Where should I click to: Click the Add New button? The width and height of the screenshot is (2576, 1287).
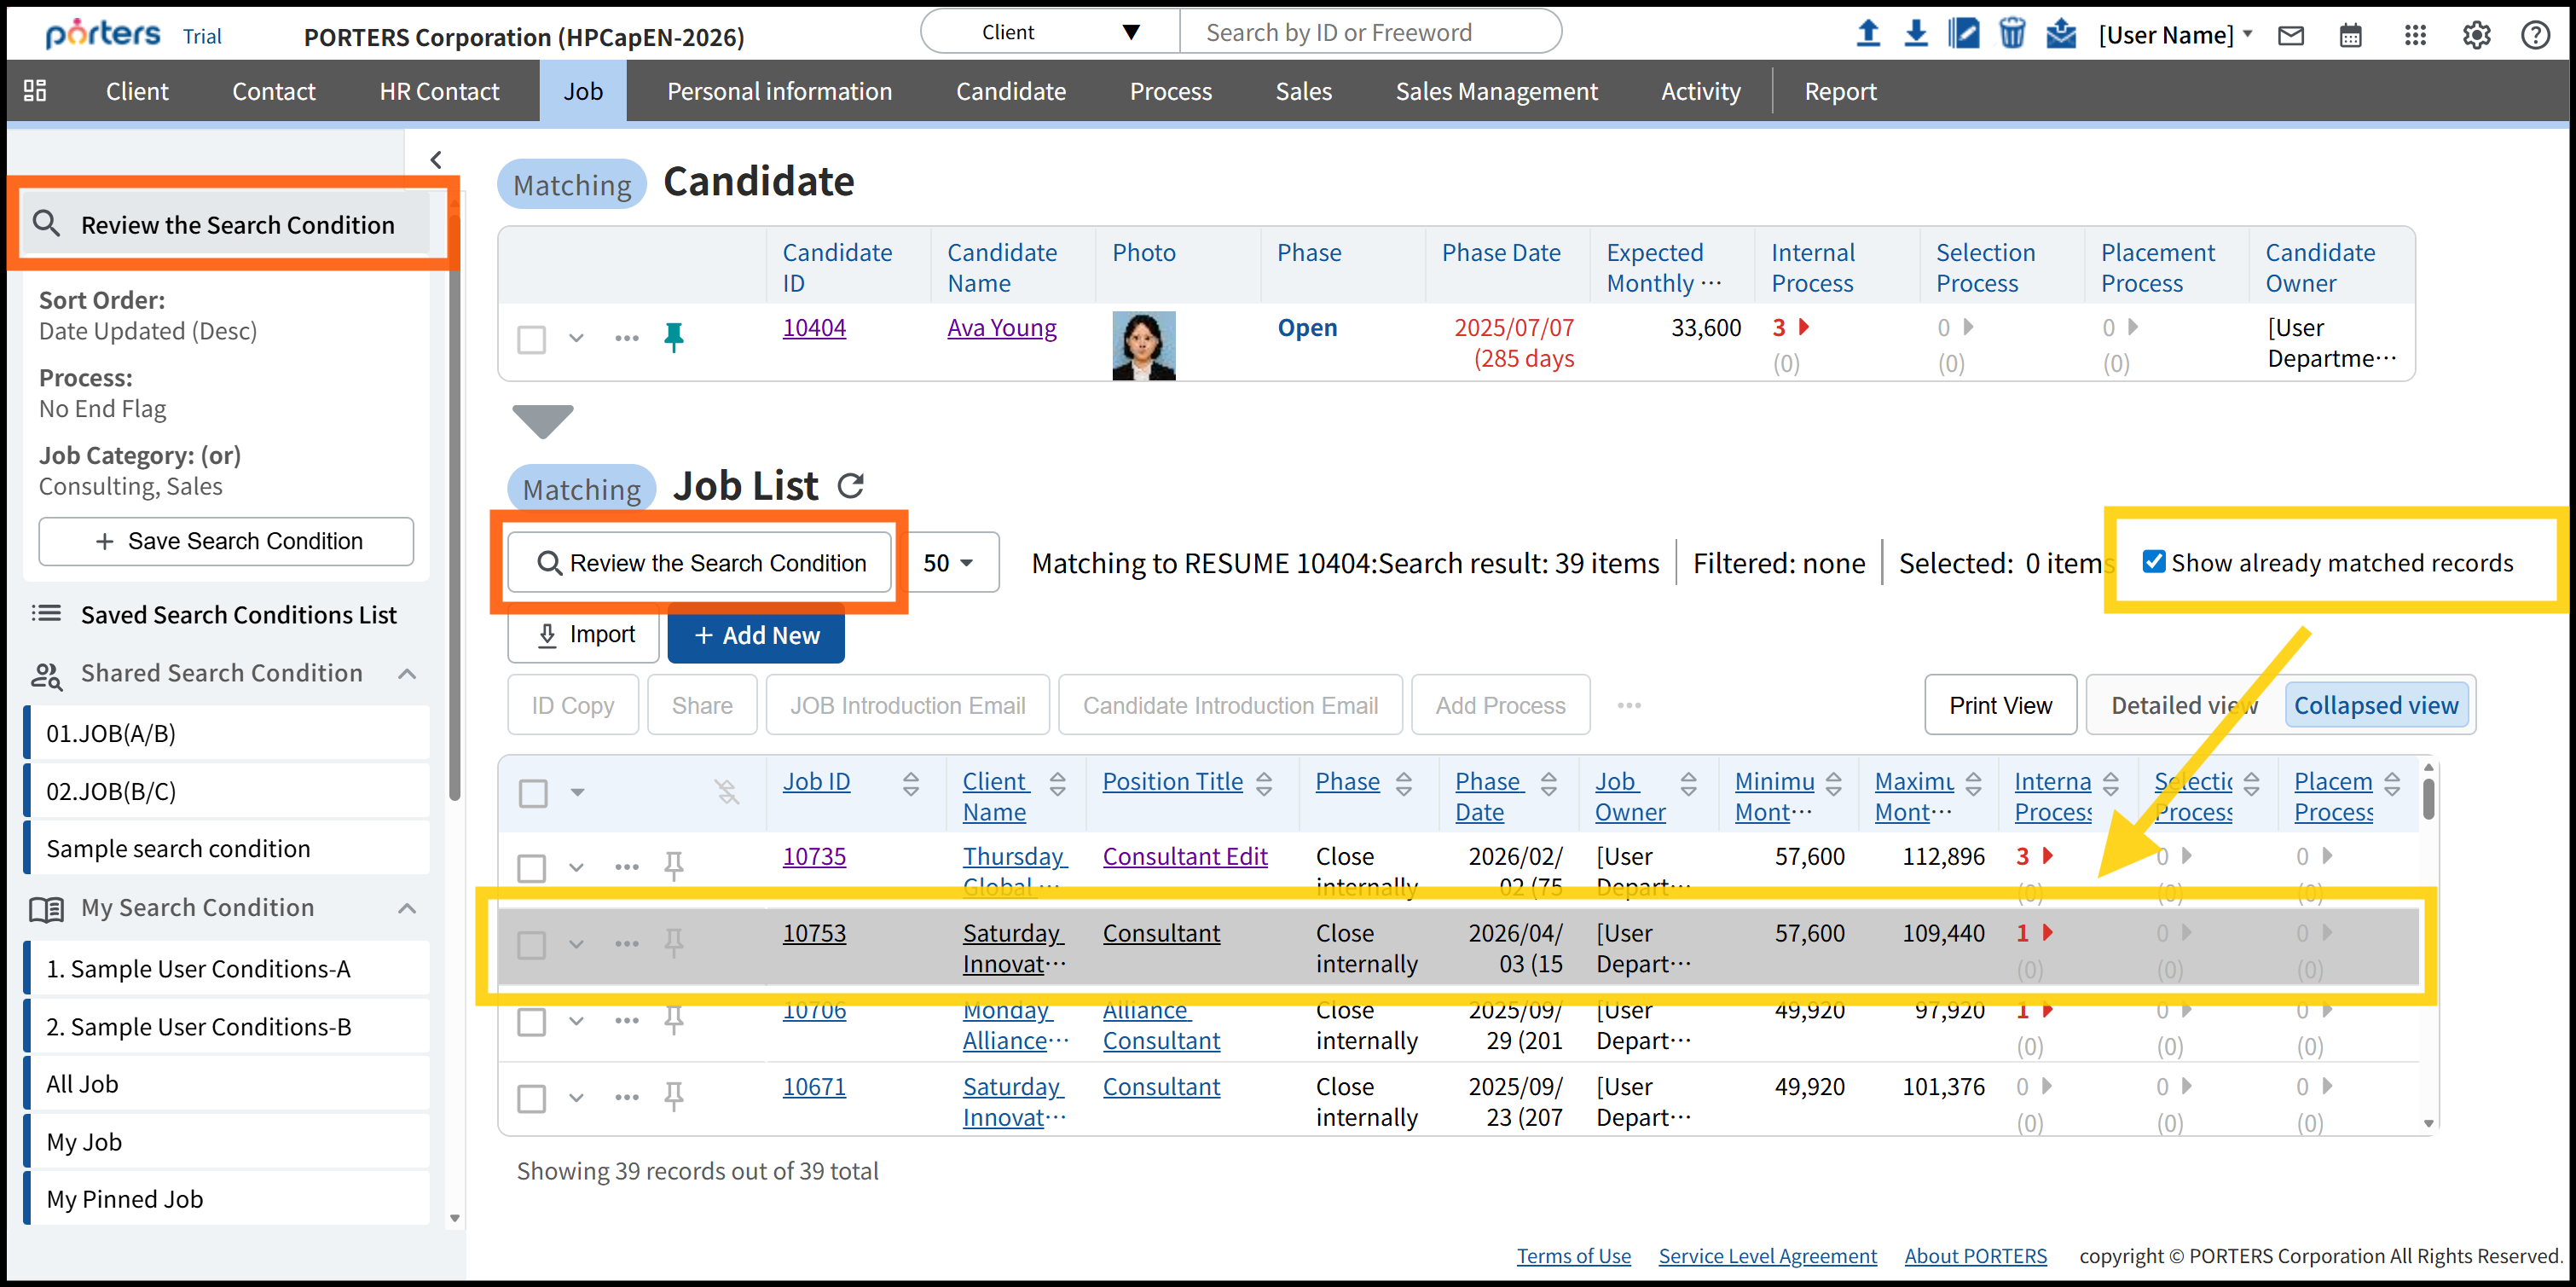point(756,635)
